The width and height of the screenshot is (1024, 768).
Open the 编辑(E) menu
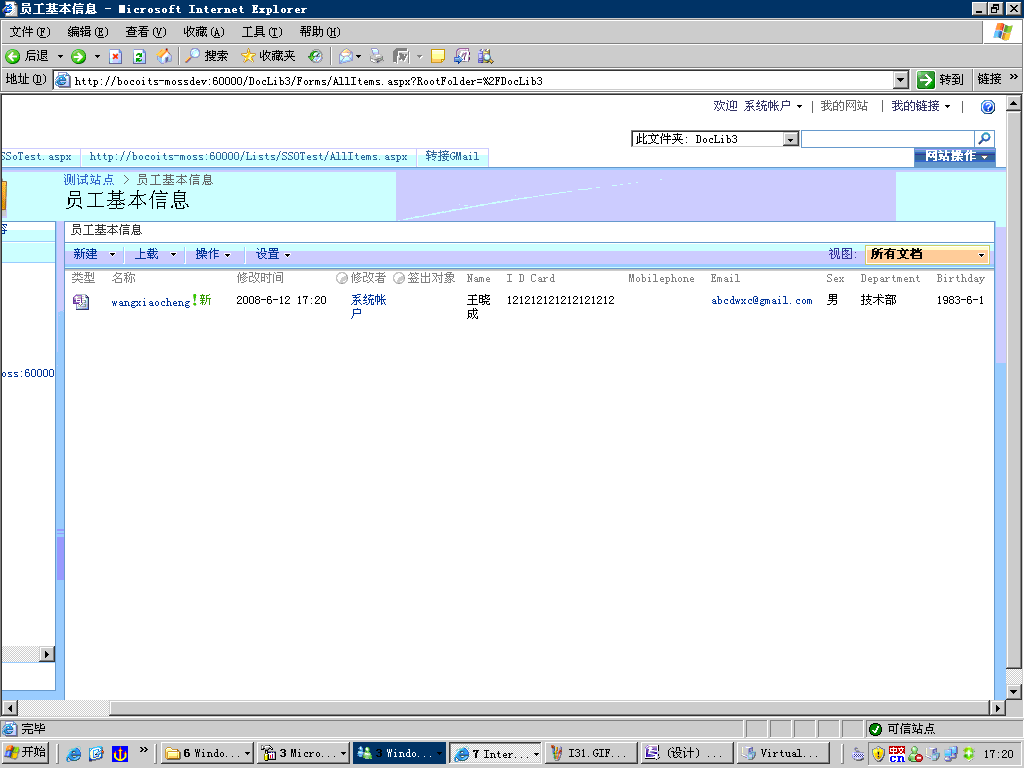point(88,32)
